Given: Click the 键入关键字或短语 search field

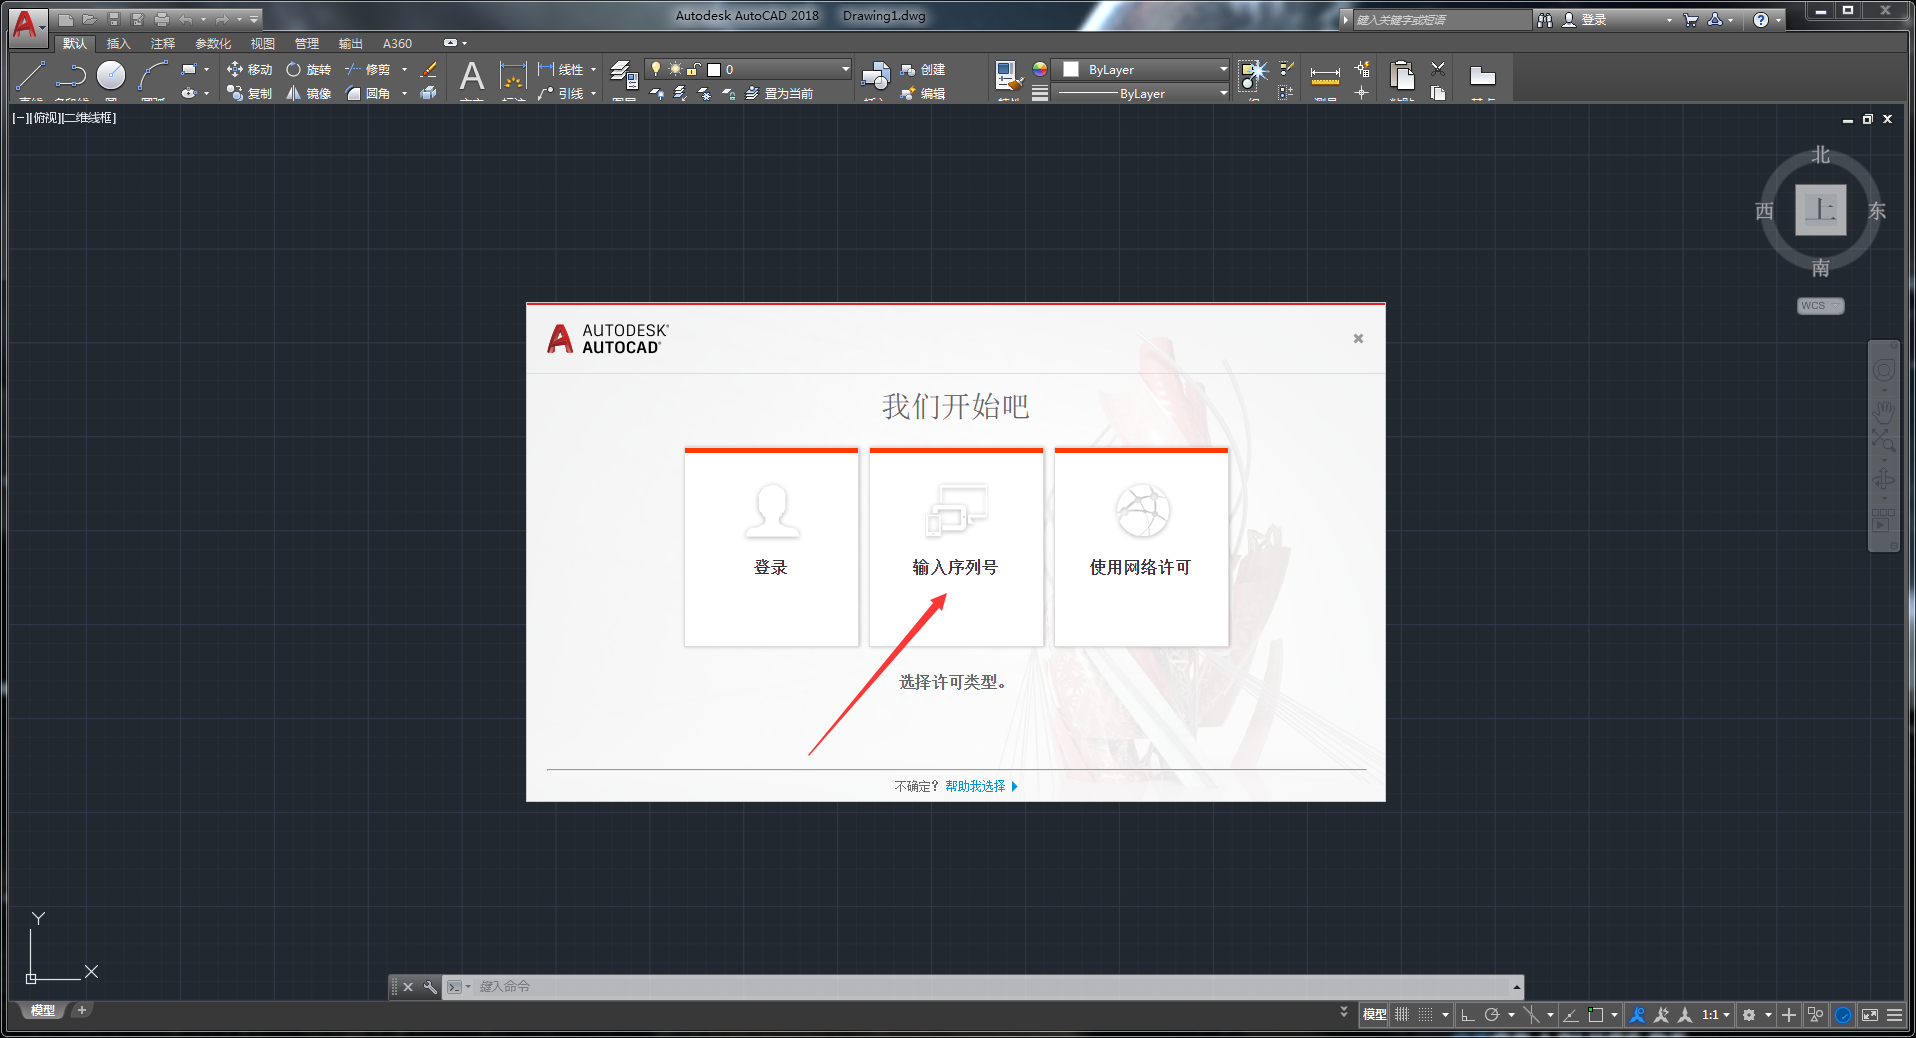Looking at the screenshot, I should tap(1441, 19).
